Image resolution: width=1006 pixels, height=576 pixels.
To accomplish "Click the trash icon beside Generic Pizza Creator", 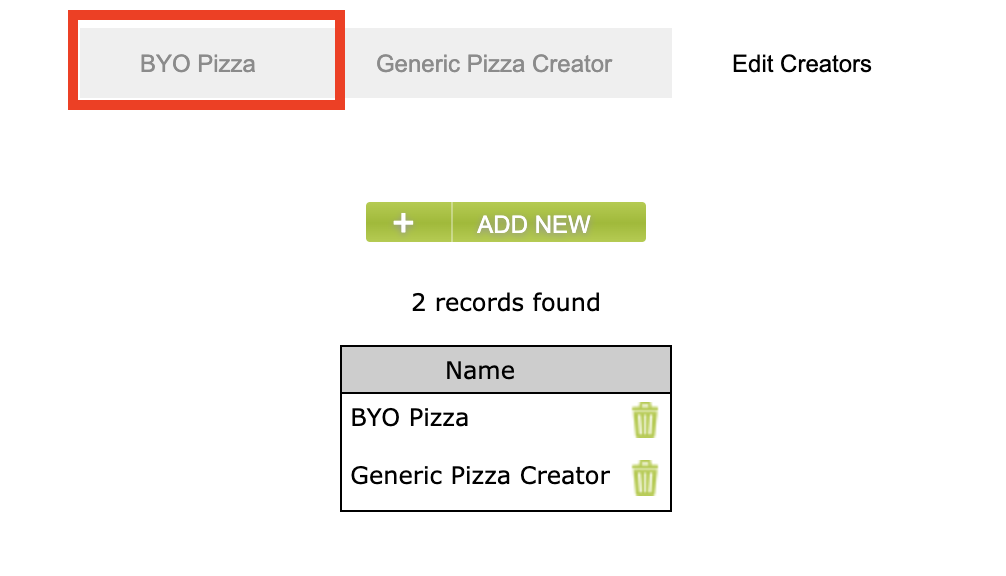I will (x=644, y=477).
